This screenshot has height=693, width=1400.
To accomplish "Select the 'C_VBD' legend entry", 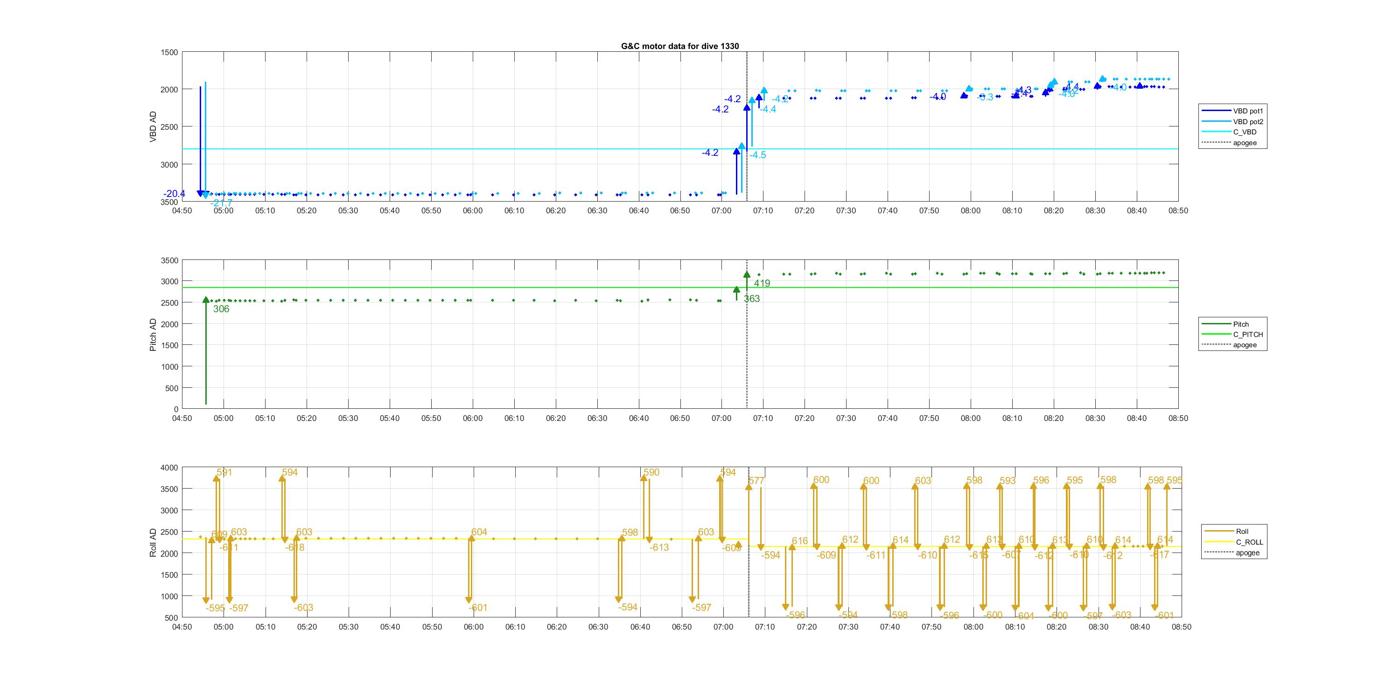I will coord(1244,132).
